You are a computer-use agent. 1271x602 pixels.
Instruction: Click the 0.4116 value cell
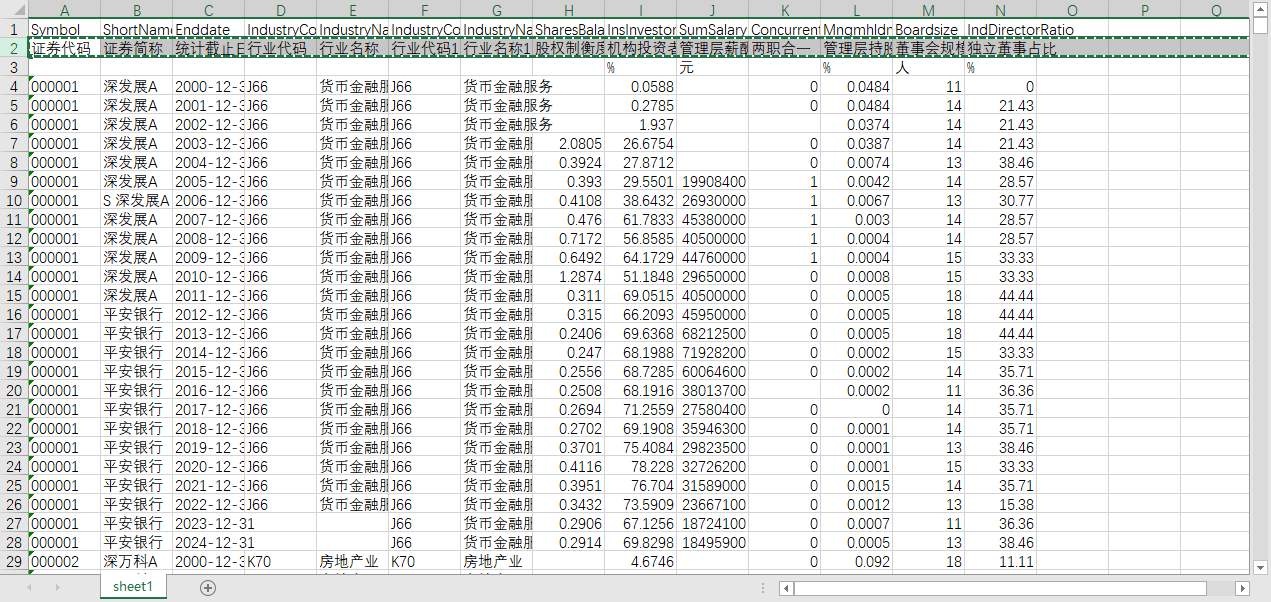[568, 467]
